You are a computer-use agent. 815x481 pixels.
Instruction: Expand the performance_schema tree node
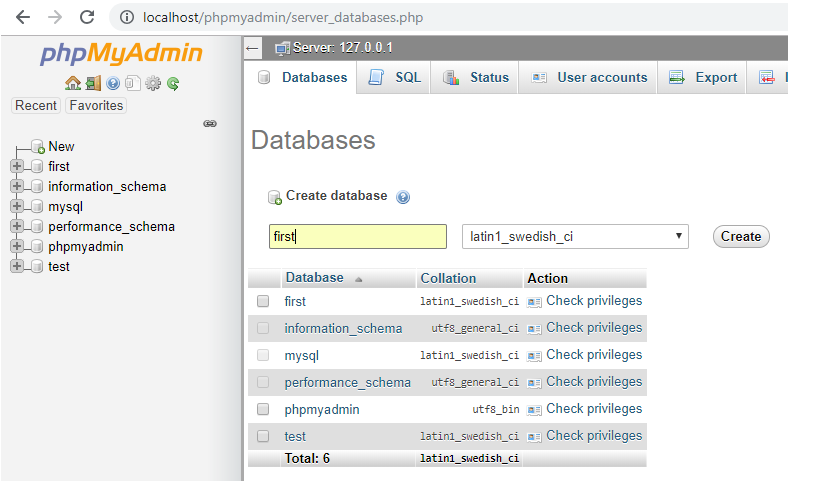coord(16,227)
